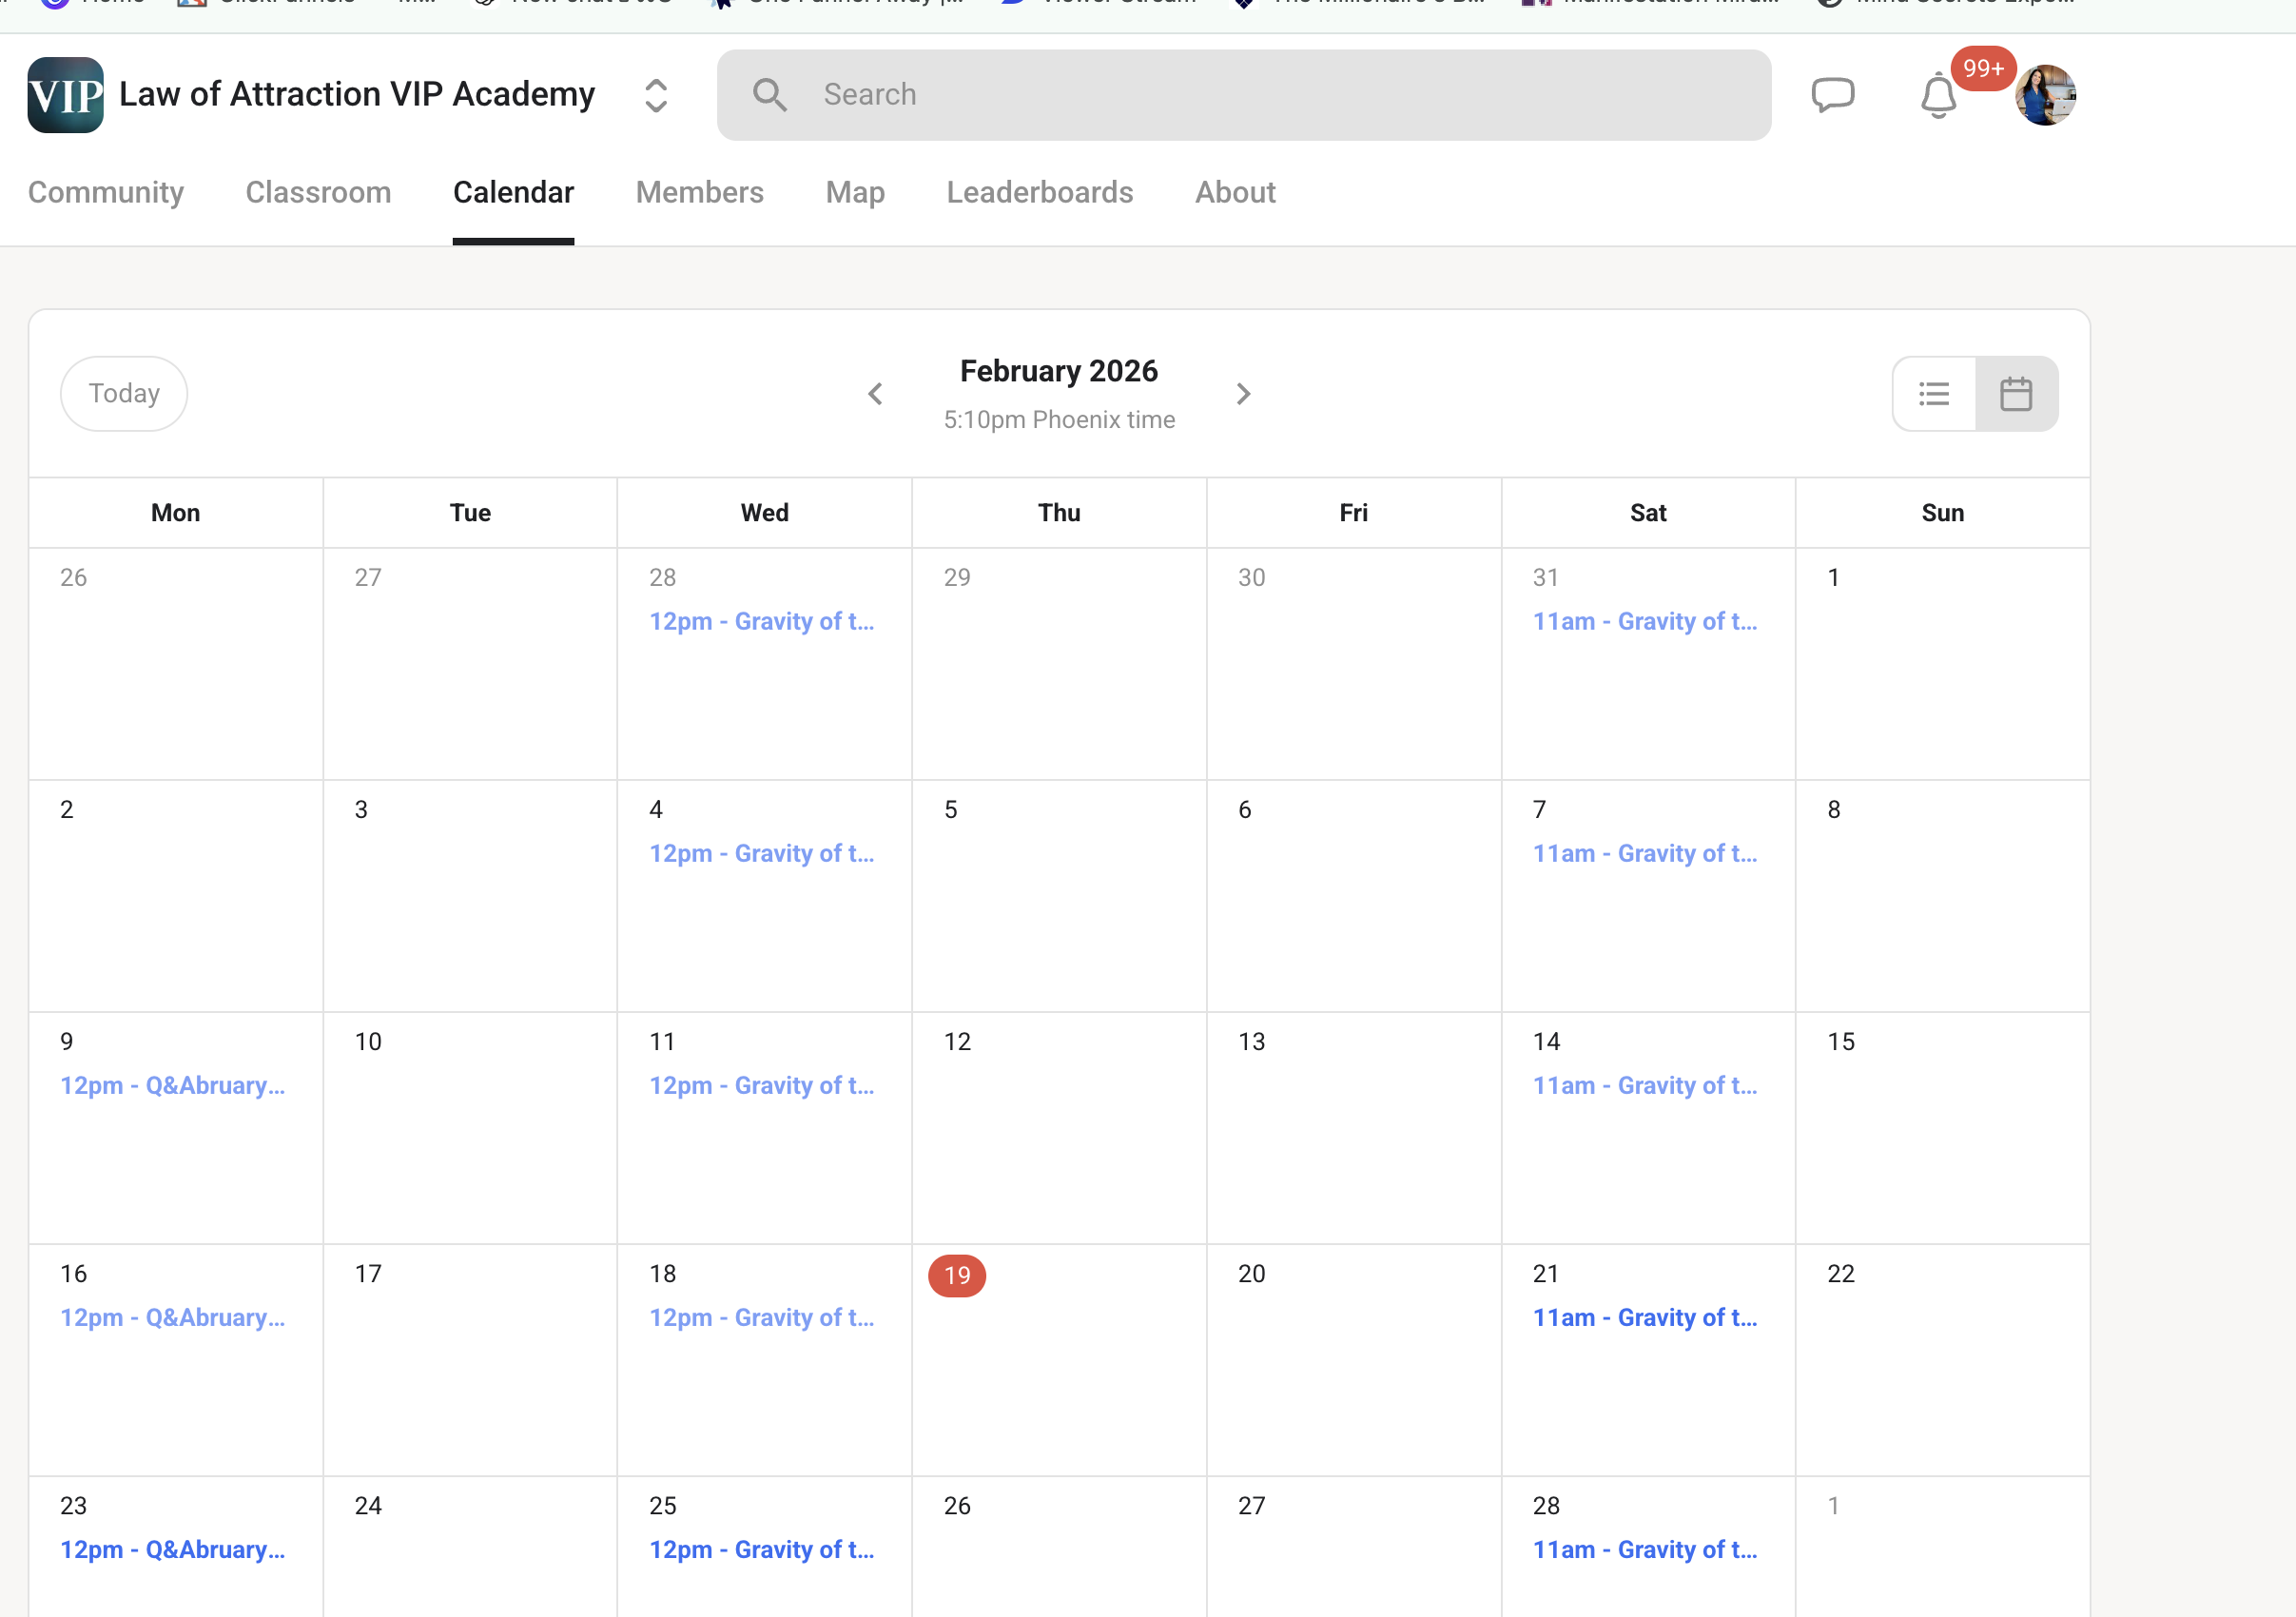Expand the community switcher arrows
2296x1617 pixels.
[655, 95]
